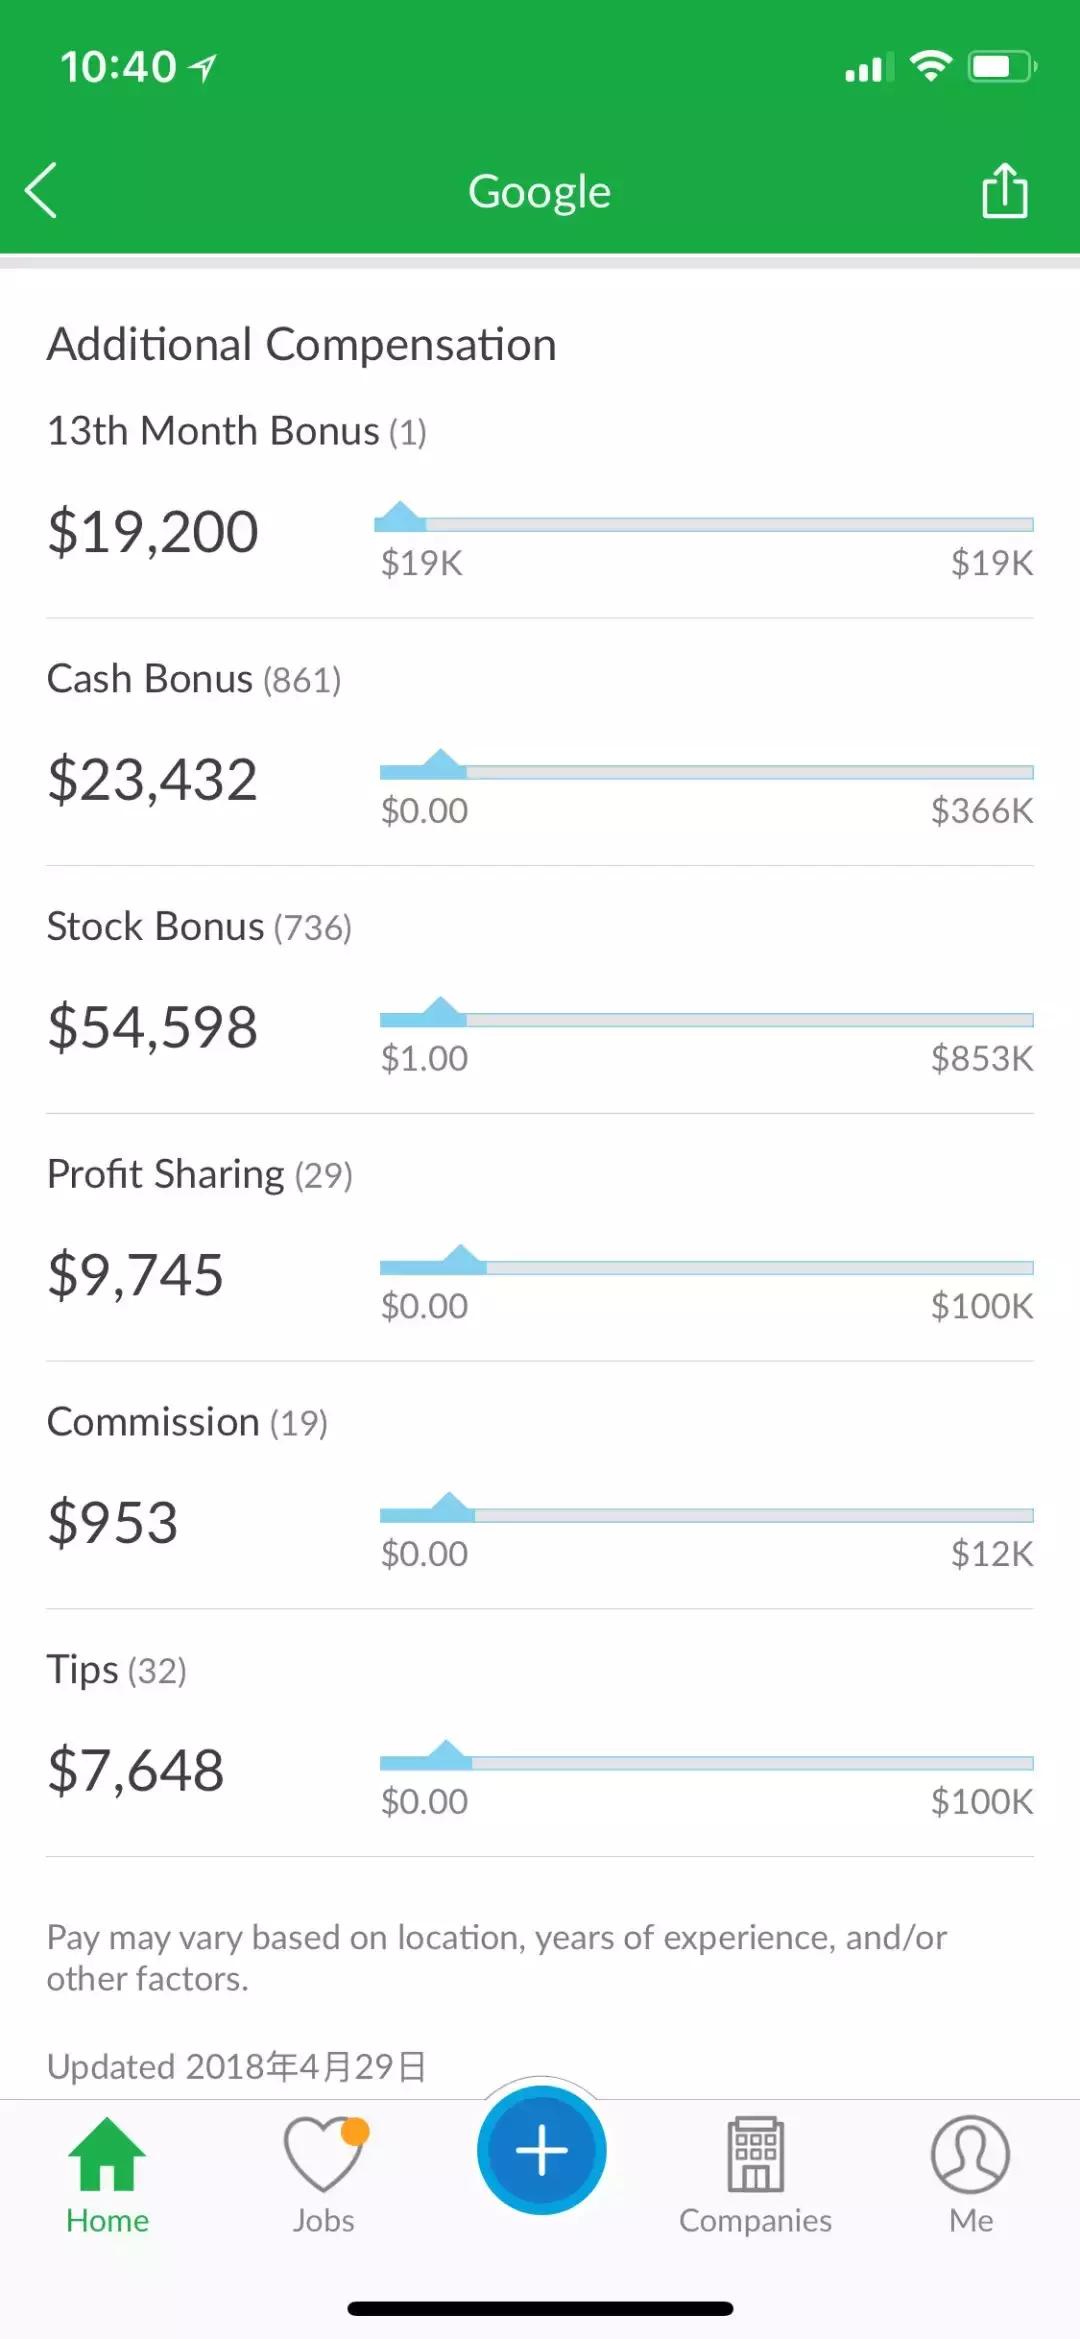Tap the Wi-Fi status icon
The height and width of the screenshot is (2339, 1080).
[x=930, y=66]
